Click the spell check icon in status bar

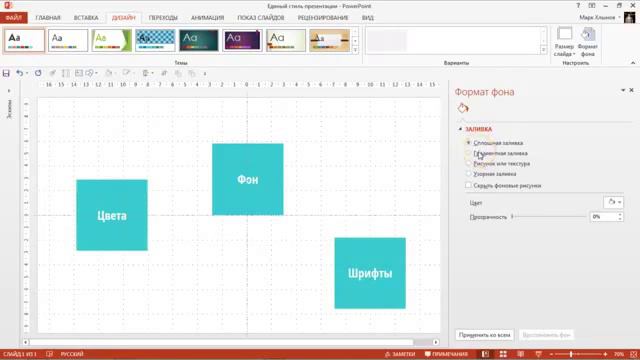coord(49,354)
